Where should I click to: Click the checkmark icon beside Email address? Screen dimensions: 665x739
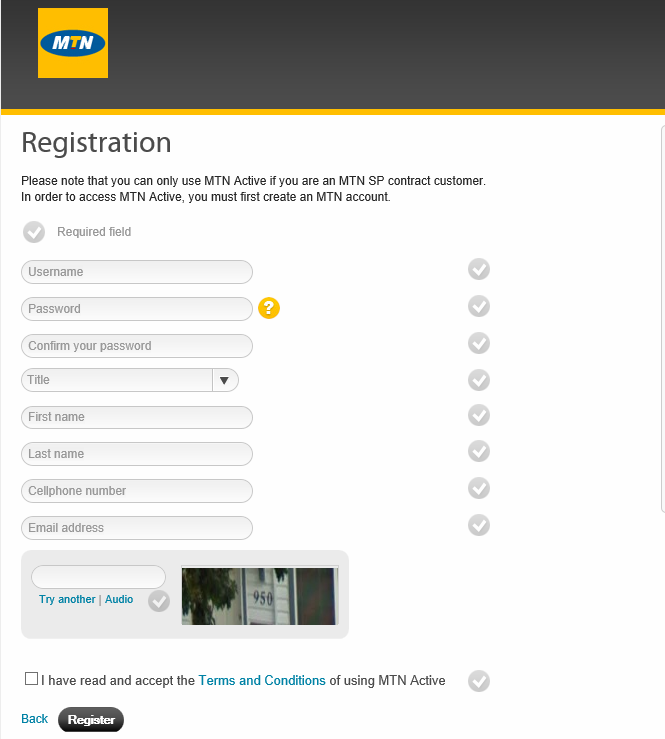(x=479, y=525)
